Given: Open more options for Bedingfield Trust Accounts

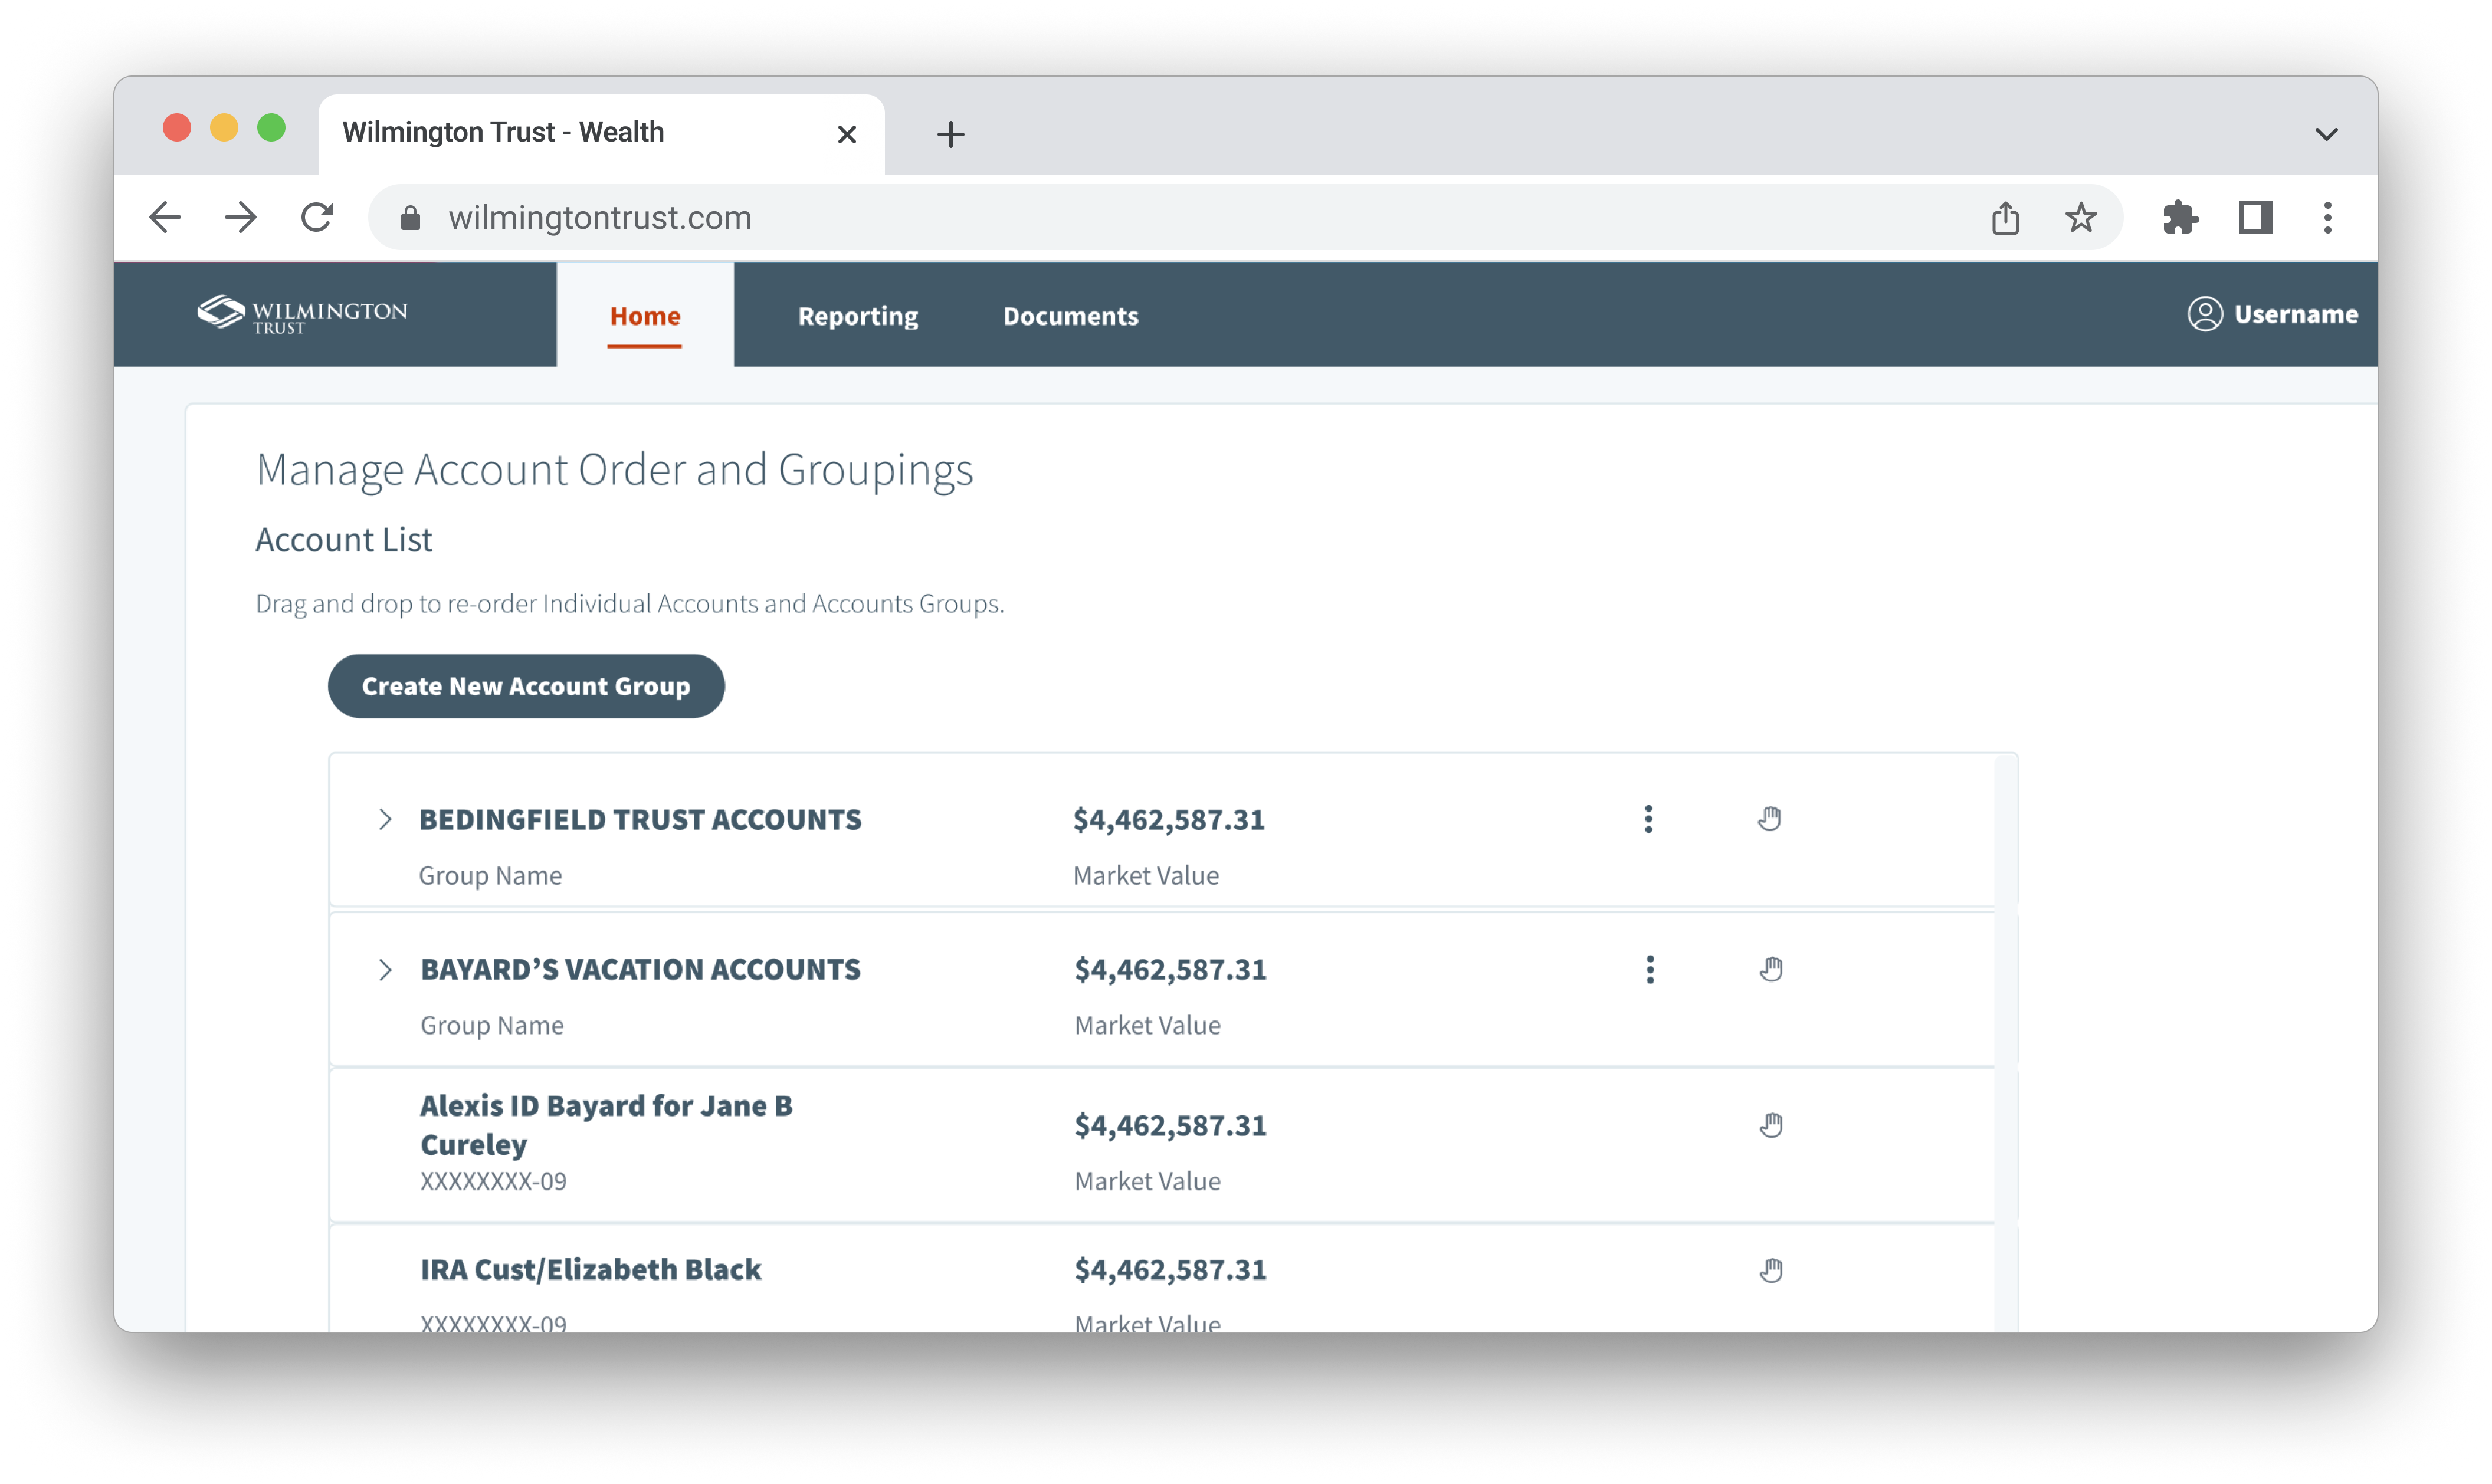Looking at the screenshot, I should pos(1649,819).
